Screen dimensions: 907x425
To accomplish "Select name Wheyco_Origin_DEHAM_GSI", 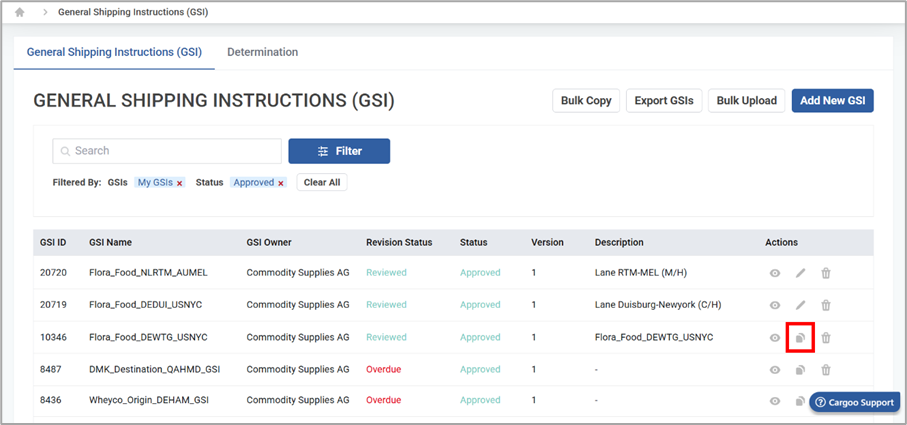I will (x=149, y=400).
